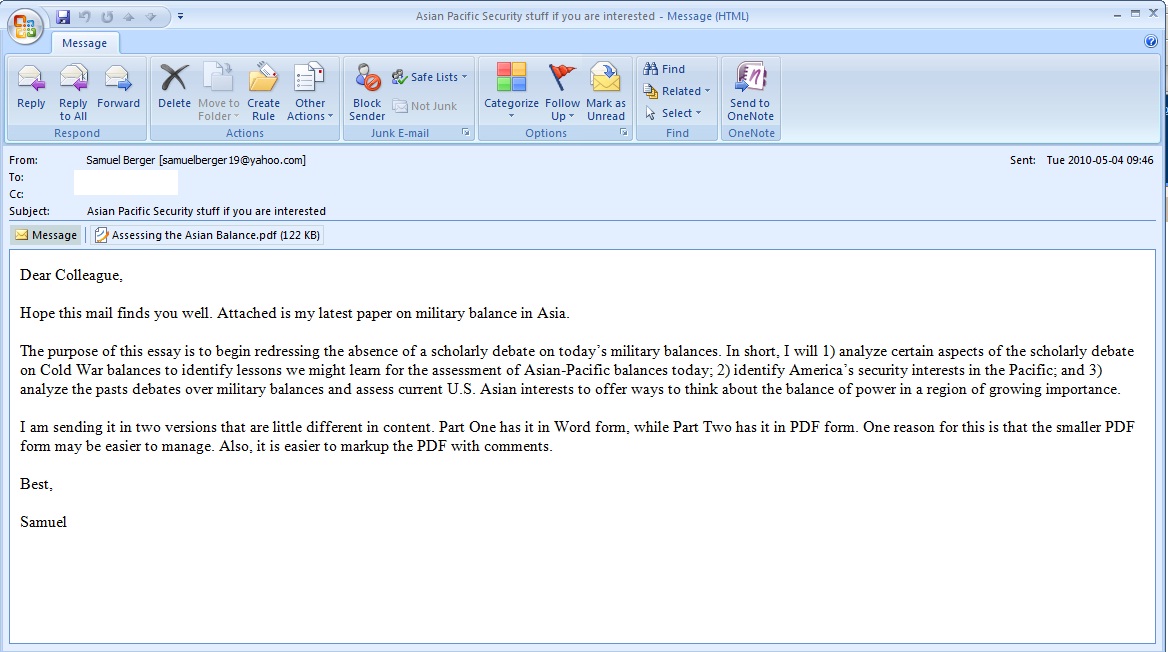Delete the current message
The image size is (1168, 652).
173,90
